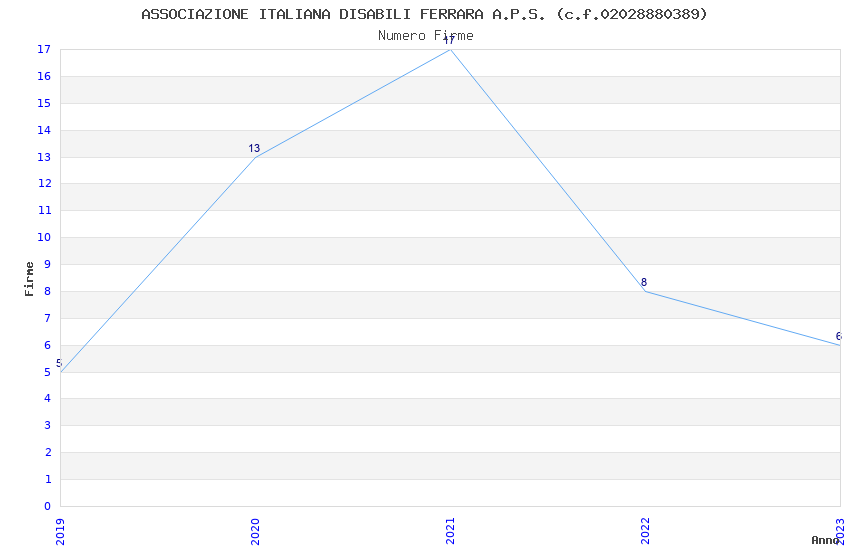850x550 pixels.
Task: Click the Anno axis title
Action: [x=825, y=540]
